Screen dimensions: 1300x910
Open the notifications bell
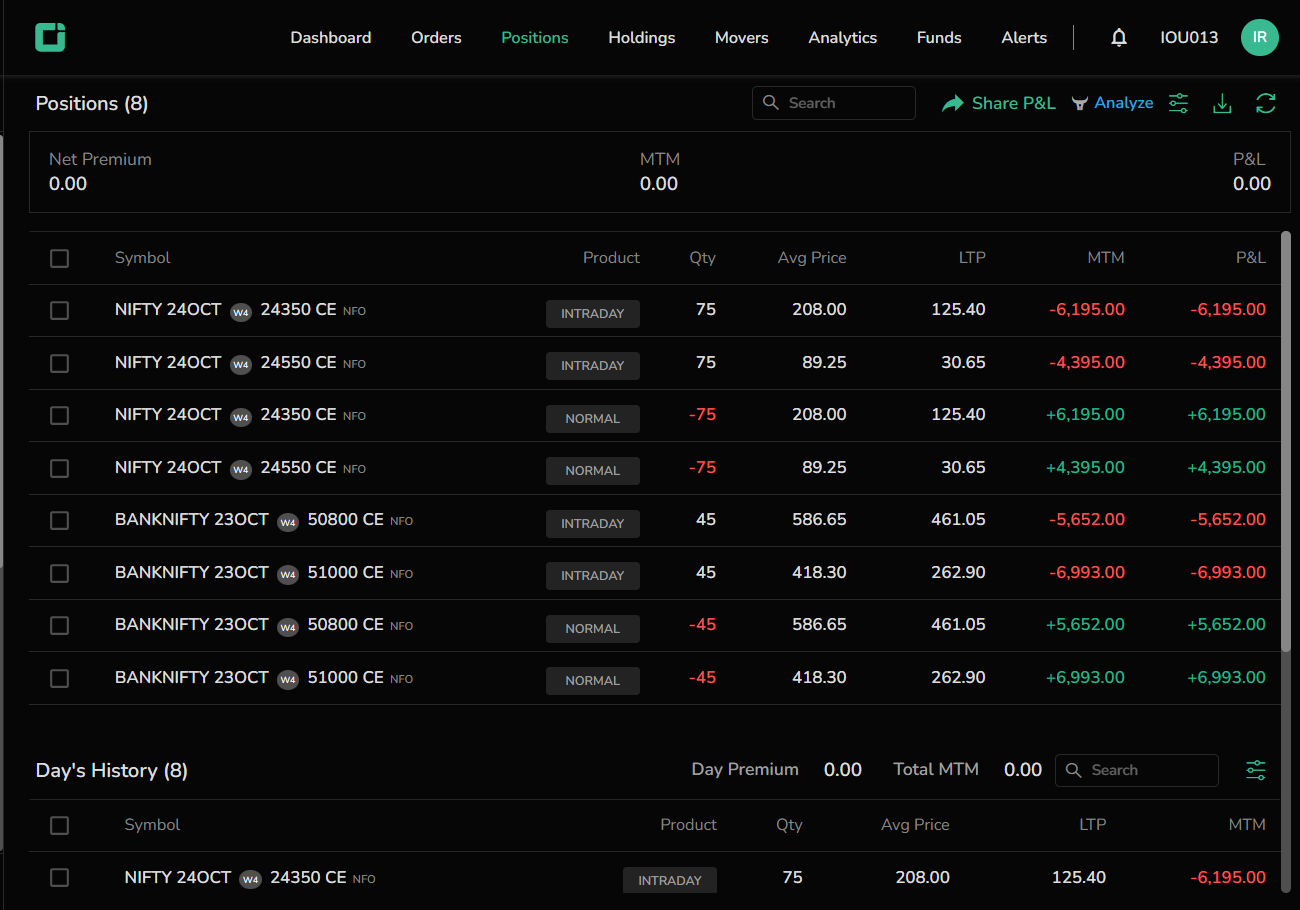(1119, 38)
